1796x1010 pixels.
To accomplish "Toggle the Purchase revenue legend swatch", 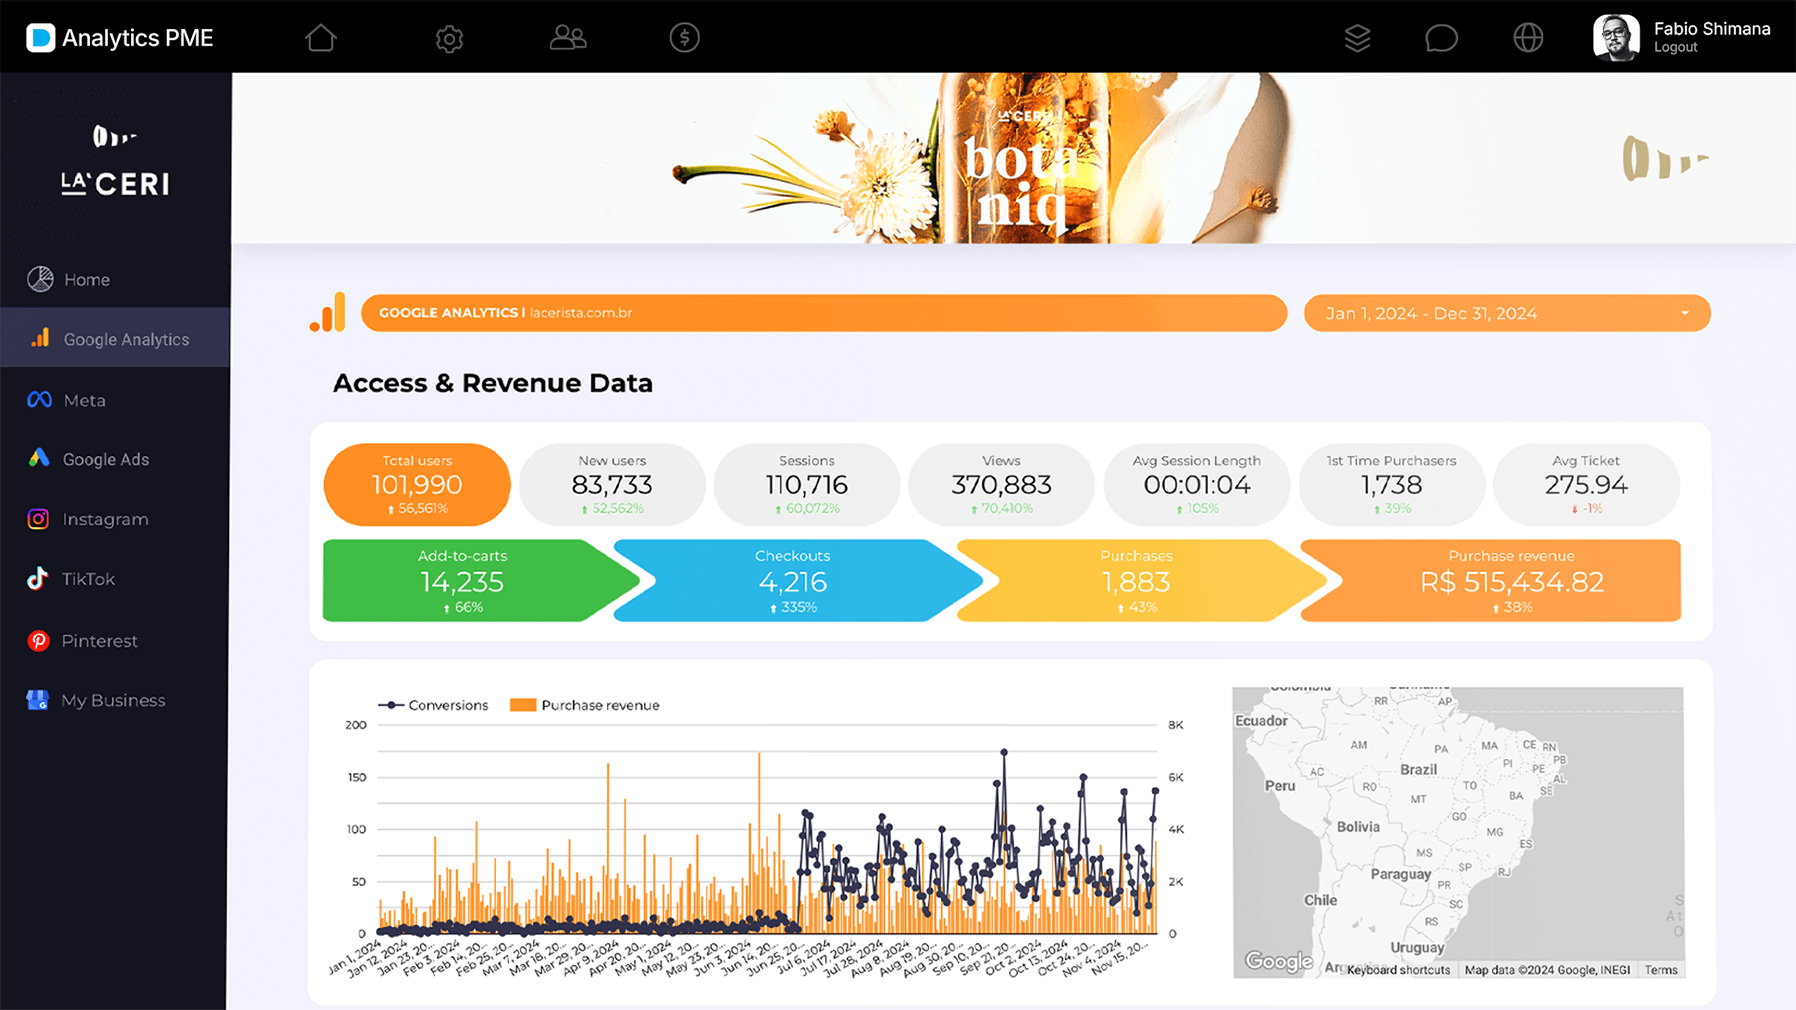I will point(523,705).
